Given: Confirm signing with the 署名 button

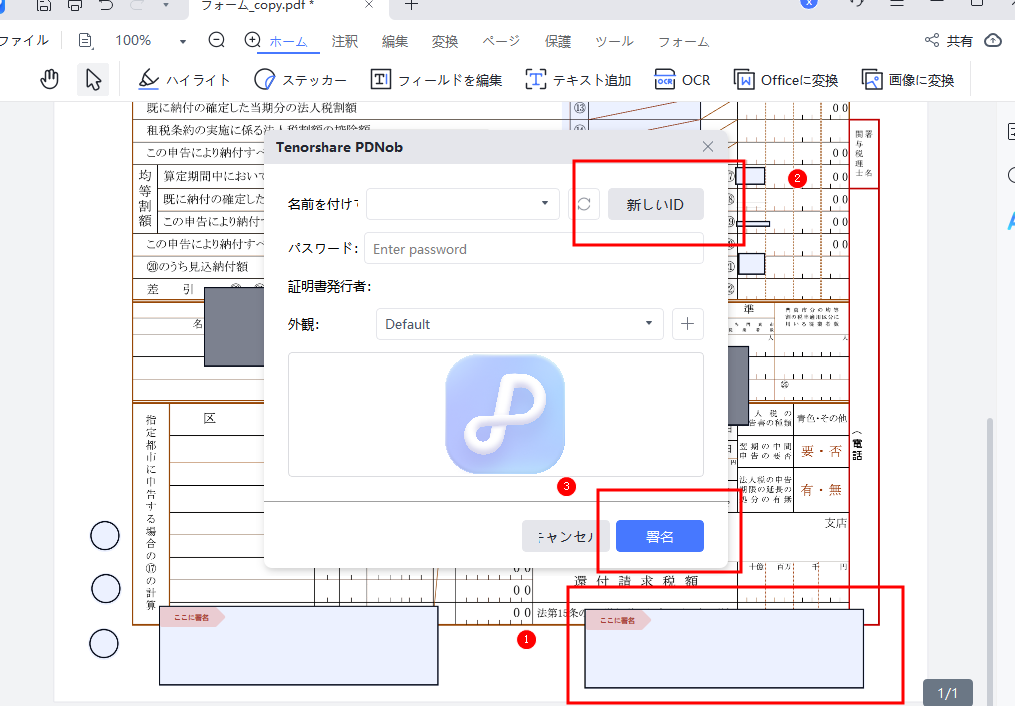Looking at the screenshot, I should [x=659, y=536].
